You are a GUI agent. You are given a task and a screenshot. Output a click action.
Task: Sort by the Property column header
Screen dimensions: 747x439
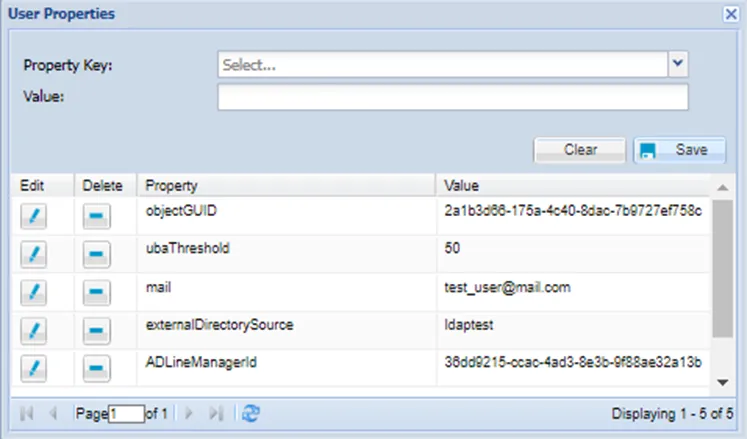point(286,185)
